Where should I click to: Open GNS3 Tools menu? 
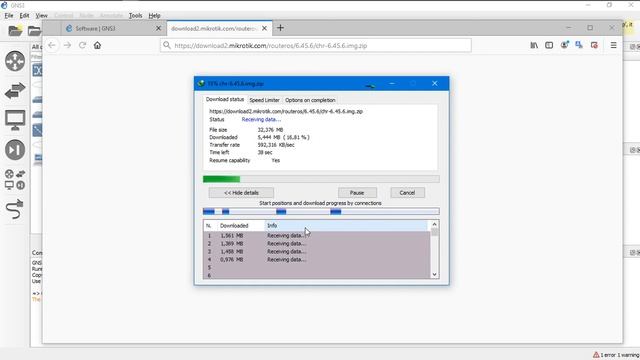coord(136,16)
